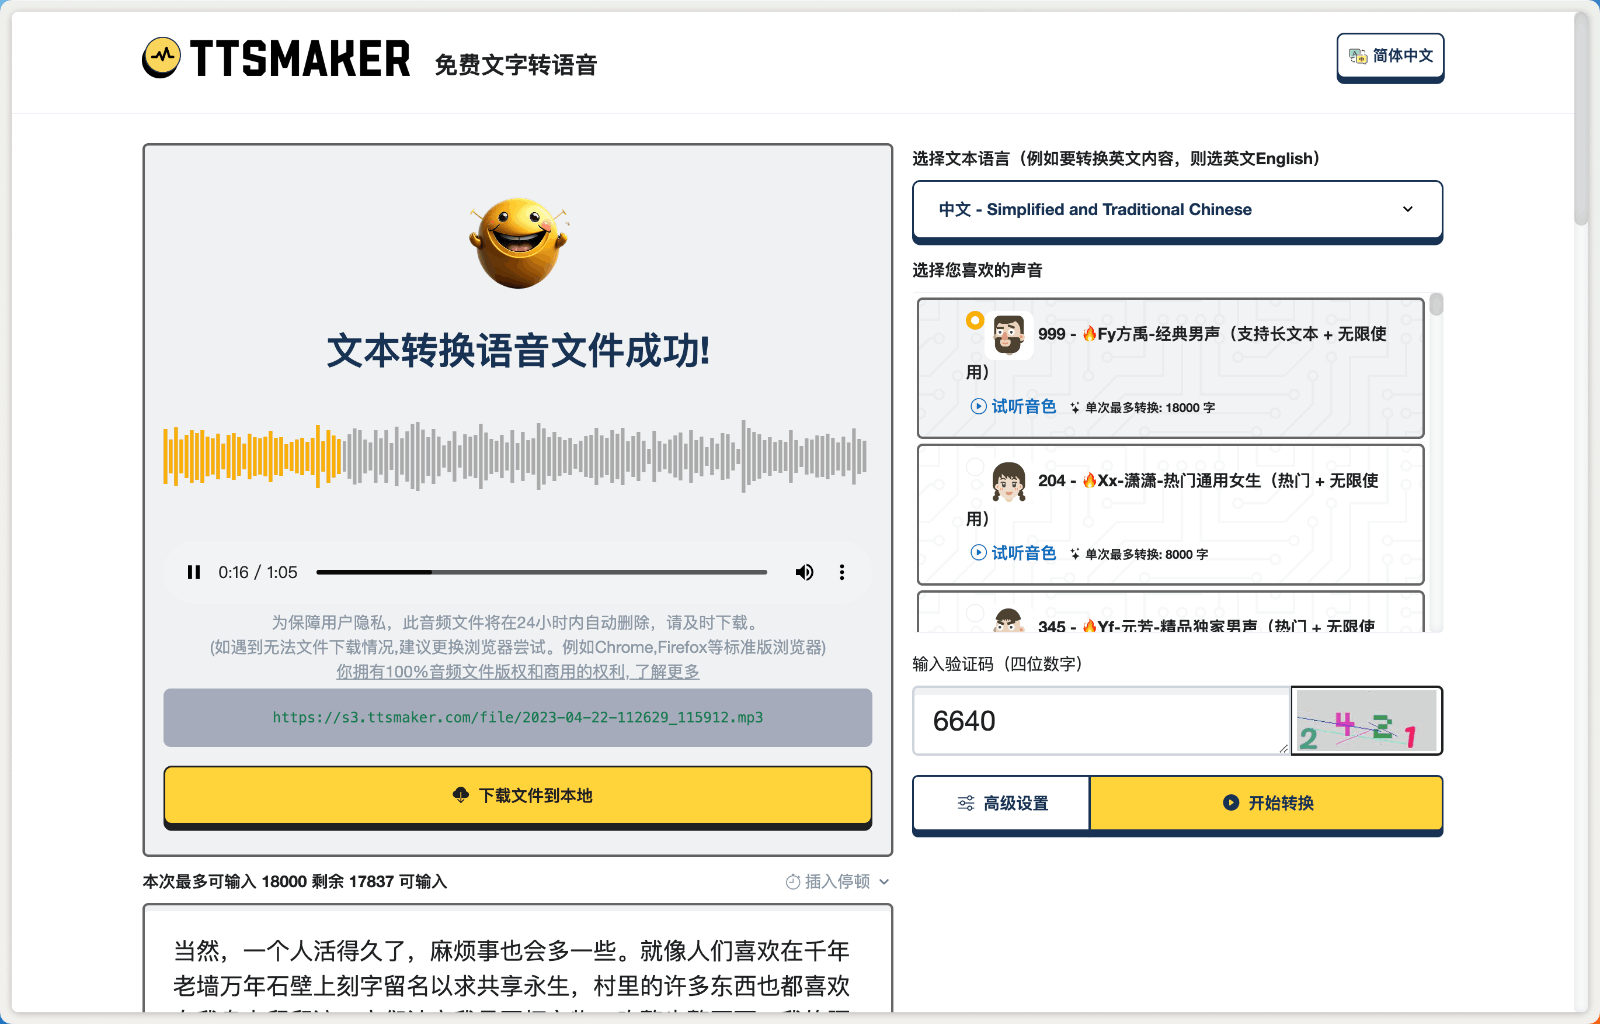The height and width of the screenshot is (1024, 1600).
Task: Click the TTSMaker logo icon
Action: click(x=162, y=57)
